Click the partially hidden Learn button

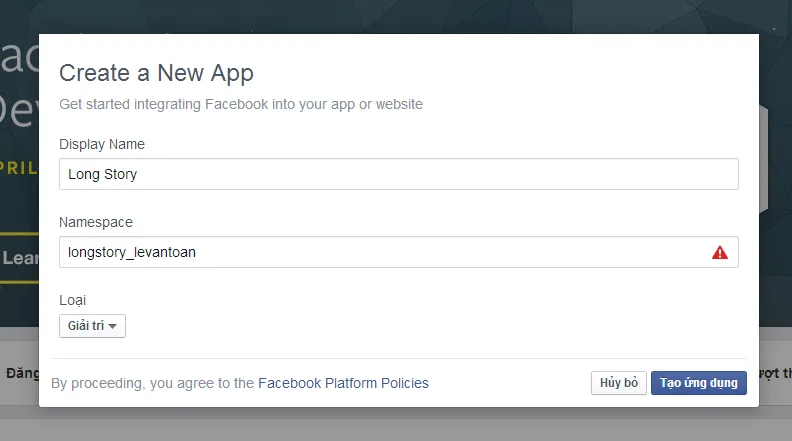point(19,258)
